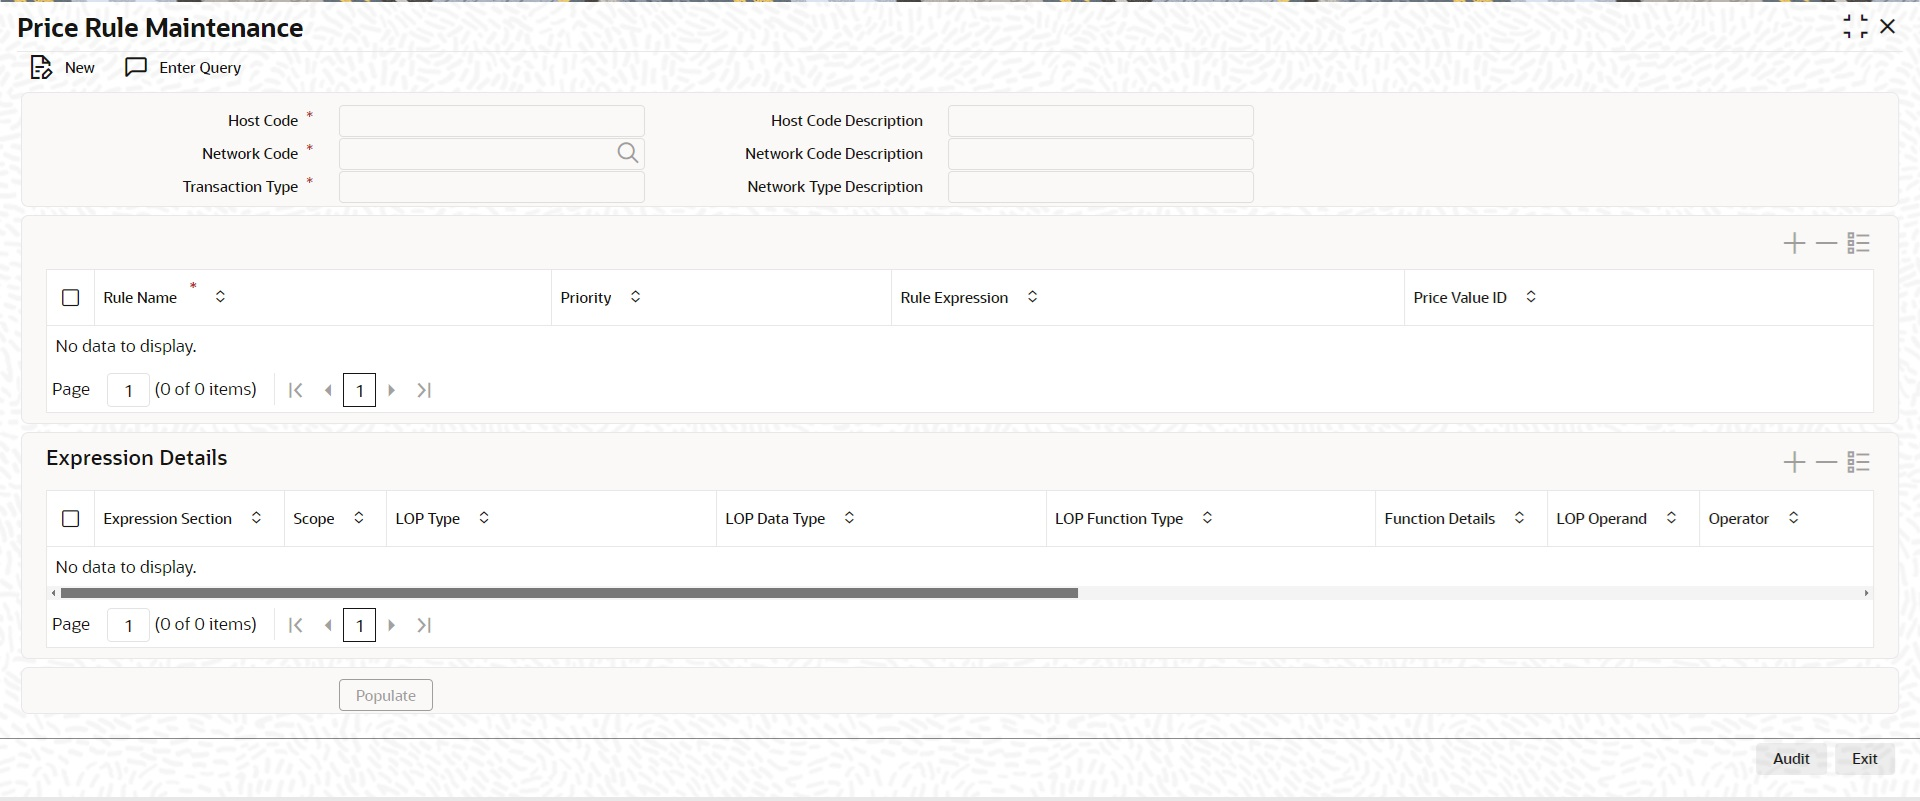
Task: Go to first page of Expression Details
Action: tap(295, 625)
